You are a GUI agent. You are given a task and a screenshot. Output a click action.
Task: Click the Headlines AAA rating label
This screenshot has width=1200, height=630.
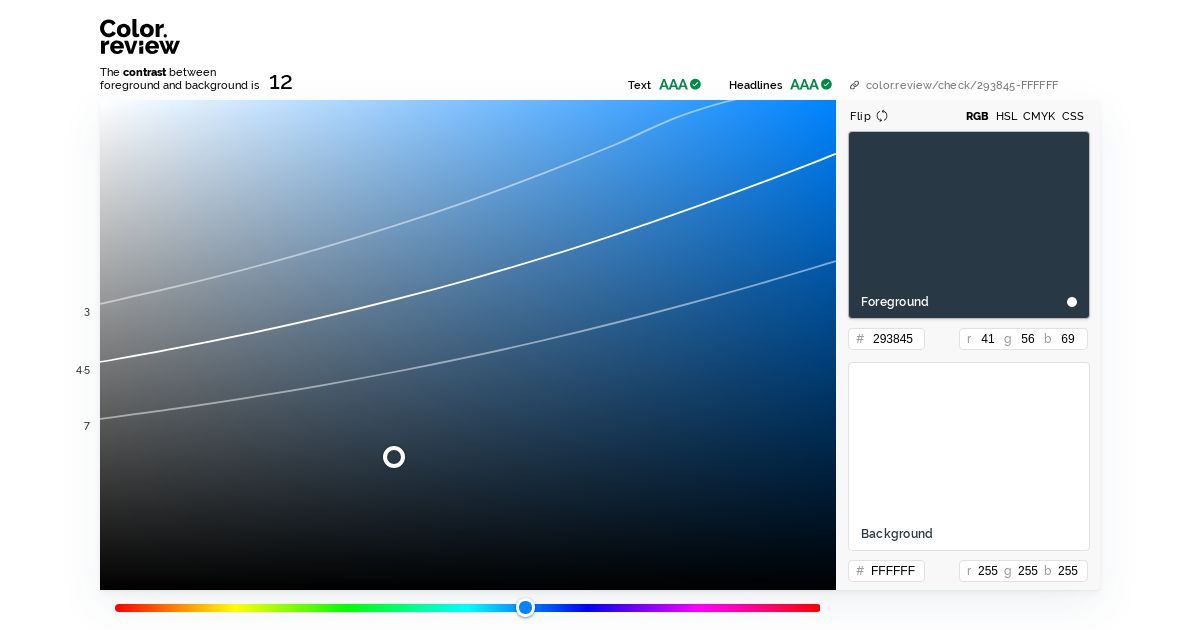(804, 85)
